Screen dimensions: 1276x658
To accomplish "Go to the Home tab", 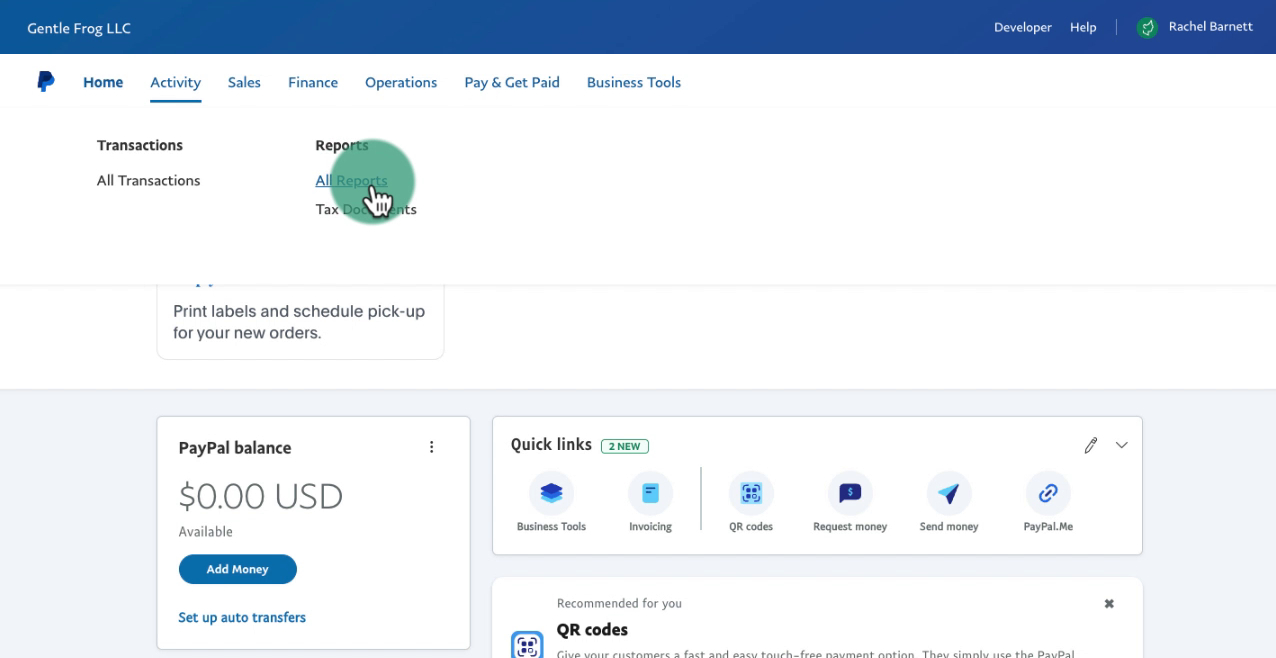I will click(x=103, y=82).
